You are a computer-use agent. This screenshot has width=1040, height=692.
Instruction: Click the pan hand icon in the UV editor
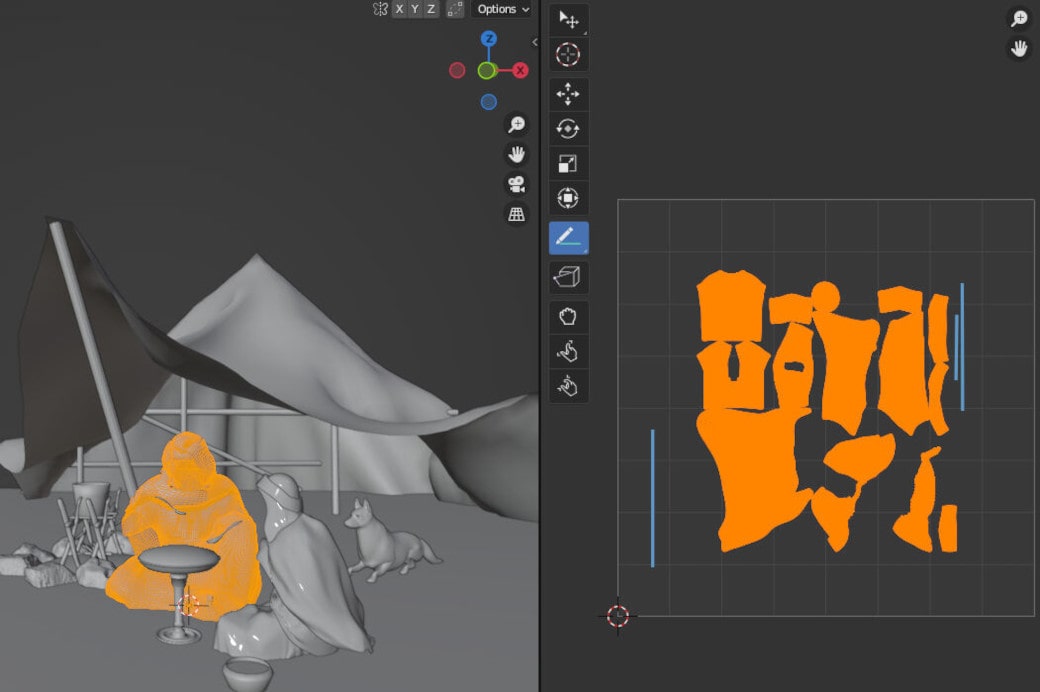click(1018, 47)
